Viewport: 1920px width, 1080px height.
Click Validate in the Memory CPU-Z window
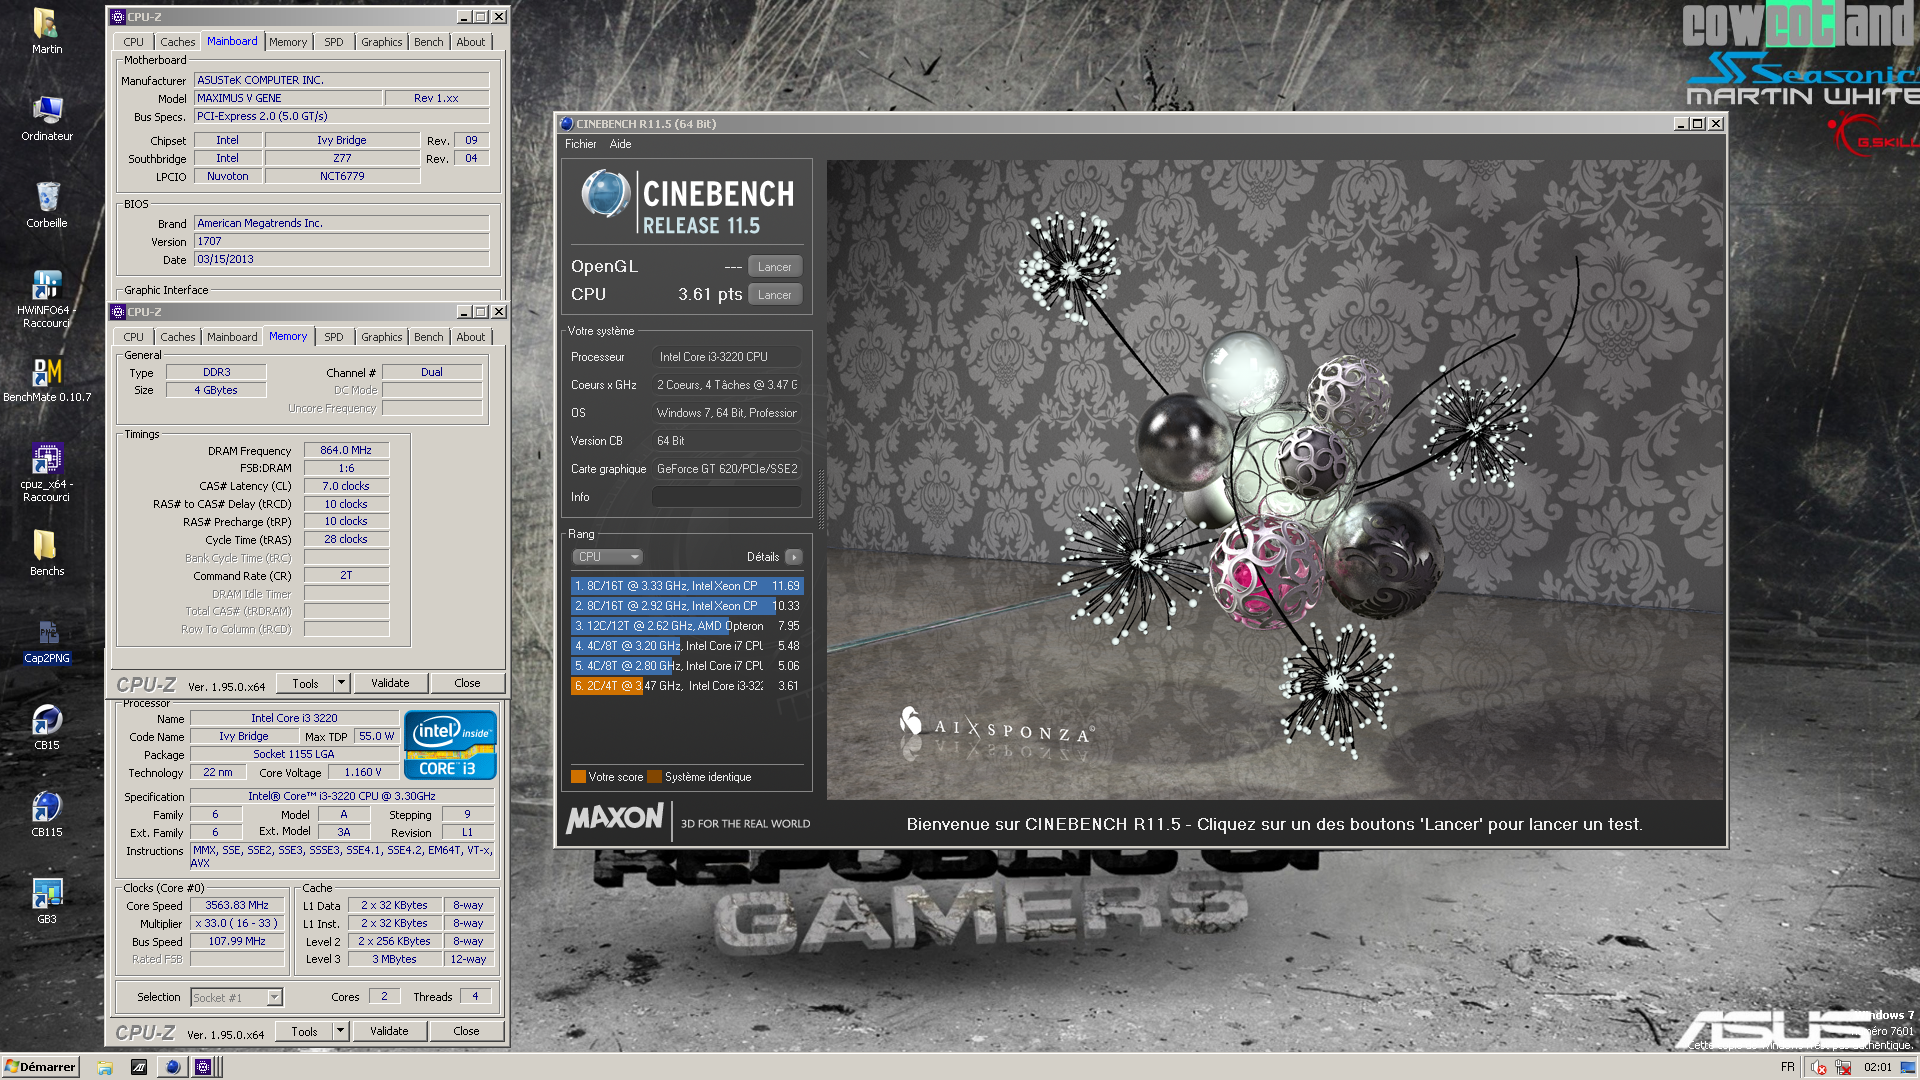click(390, 683)
